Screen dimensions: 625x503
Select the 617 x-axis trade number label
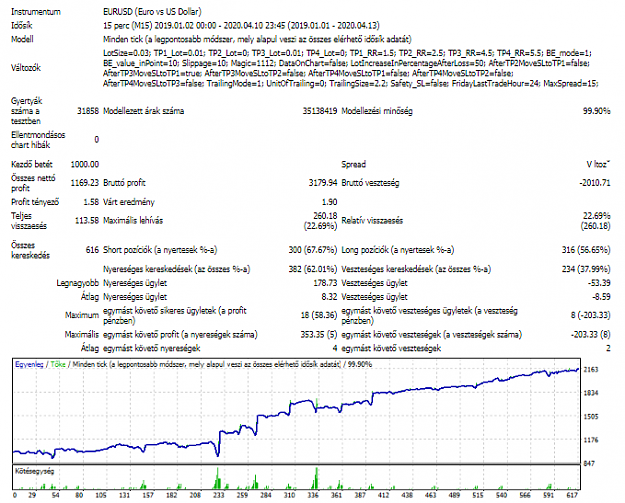click(x=572, y=495)
